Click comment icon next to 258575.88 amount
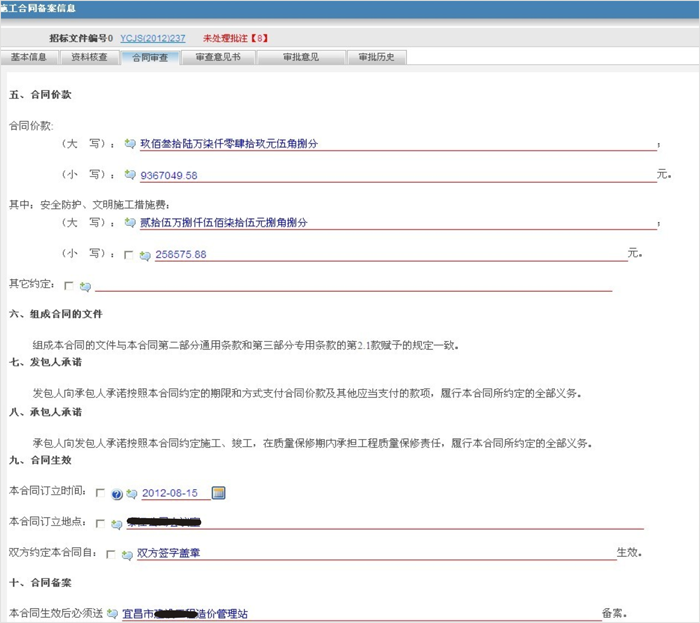 [x=146, y=255]
